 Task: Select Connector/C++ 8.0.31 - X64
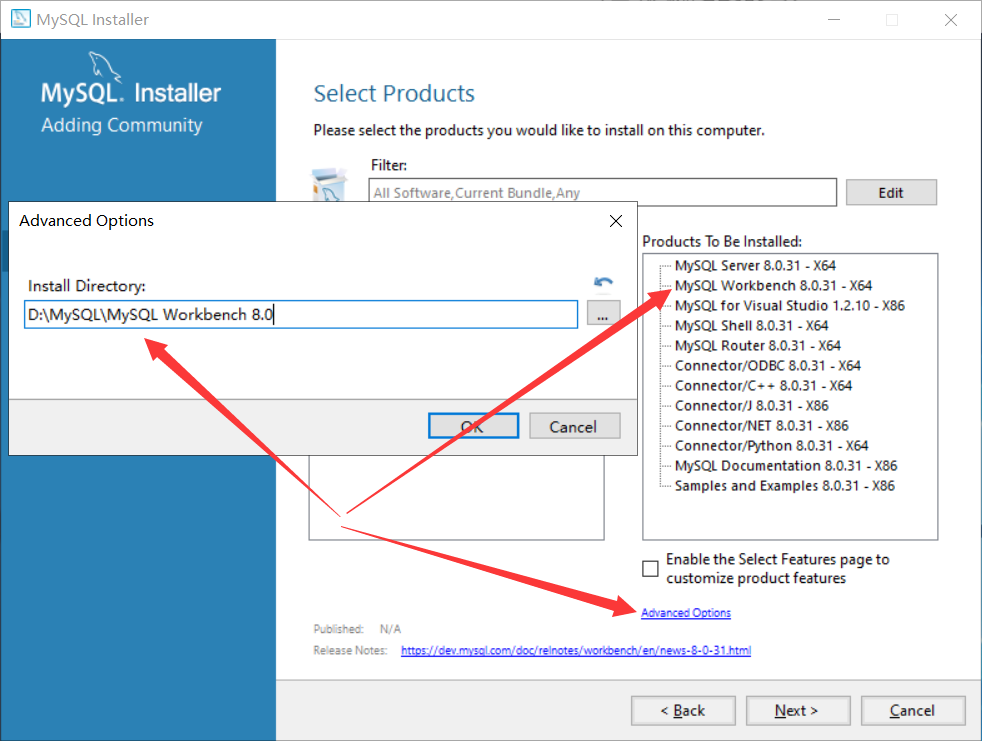click(x=763, y=386)
